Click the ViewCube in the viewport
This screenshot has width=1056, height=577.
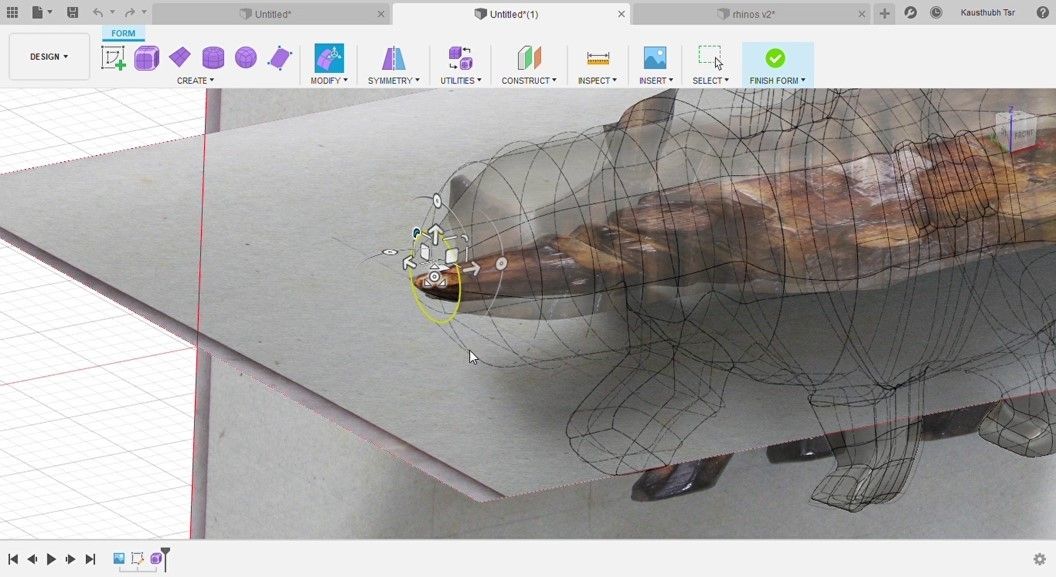pyautogui.click(x=1015, y=129)
